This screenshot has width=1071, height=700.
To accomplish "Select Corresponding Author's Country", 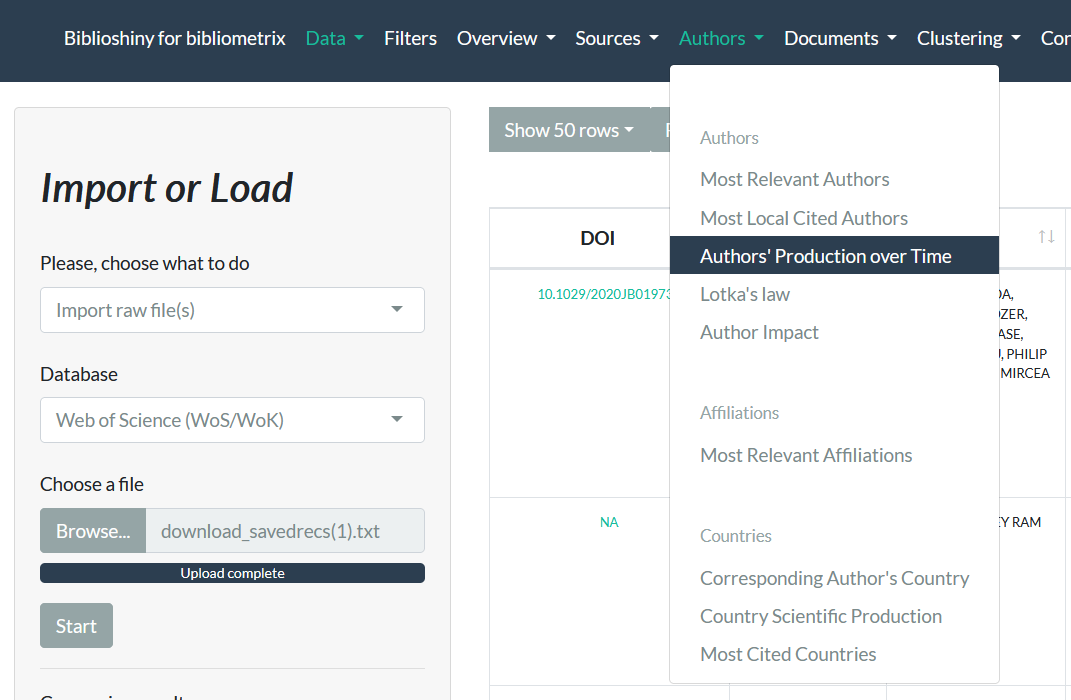I will pyautogui.click(x=834, y=578).
